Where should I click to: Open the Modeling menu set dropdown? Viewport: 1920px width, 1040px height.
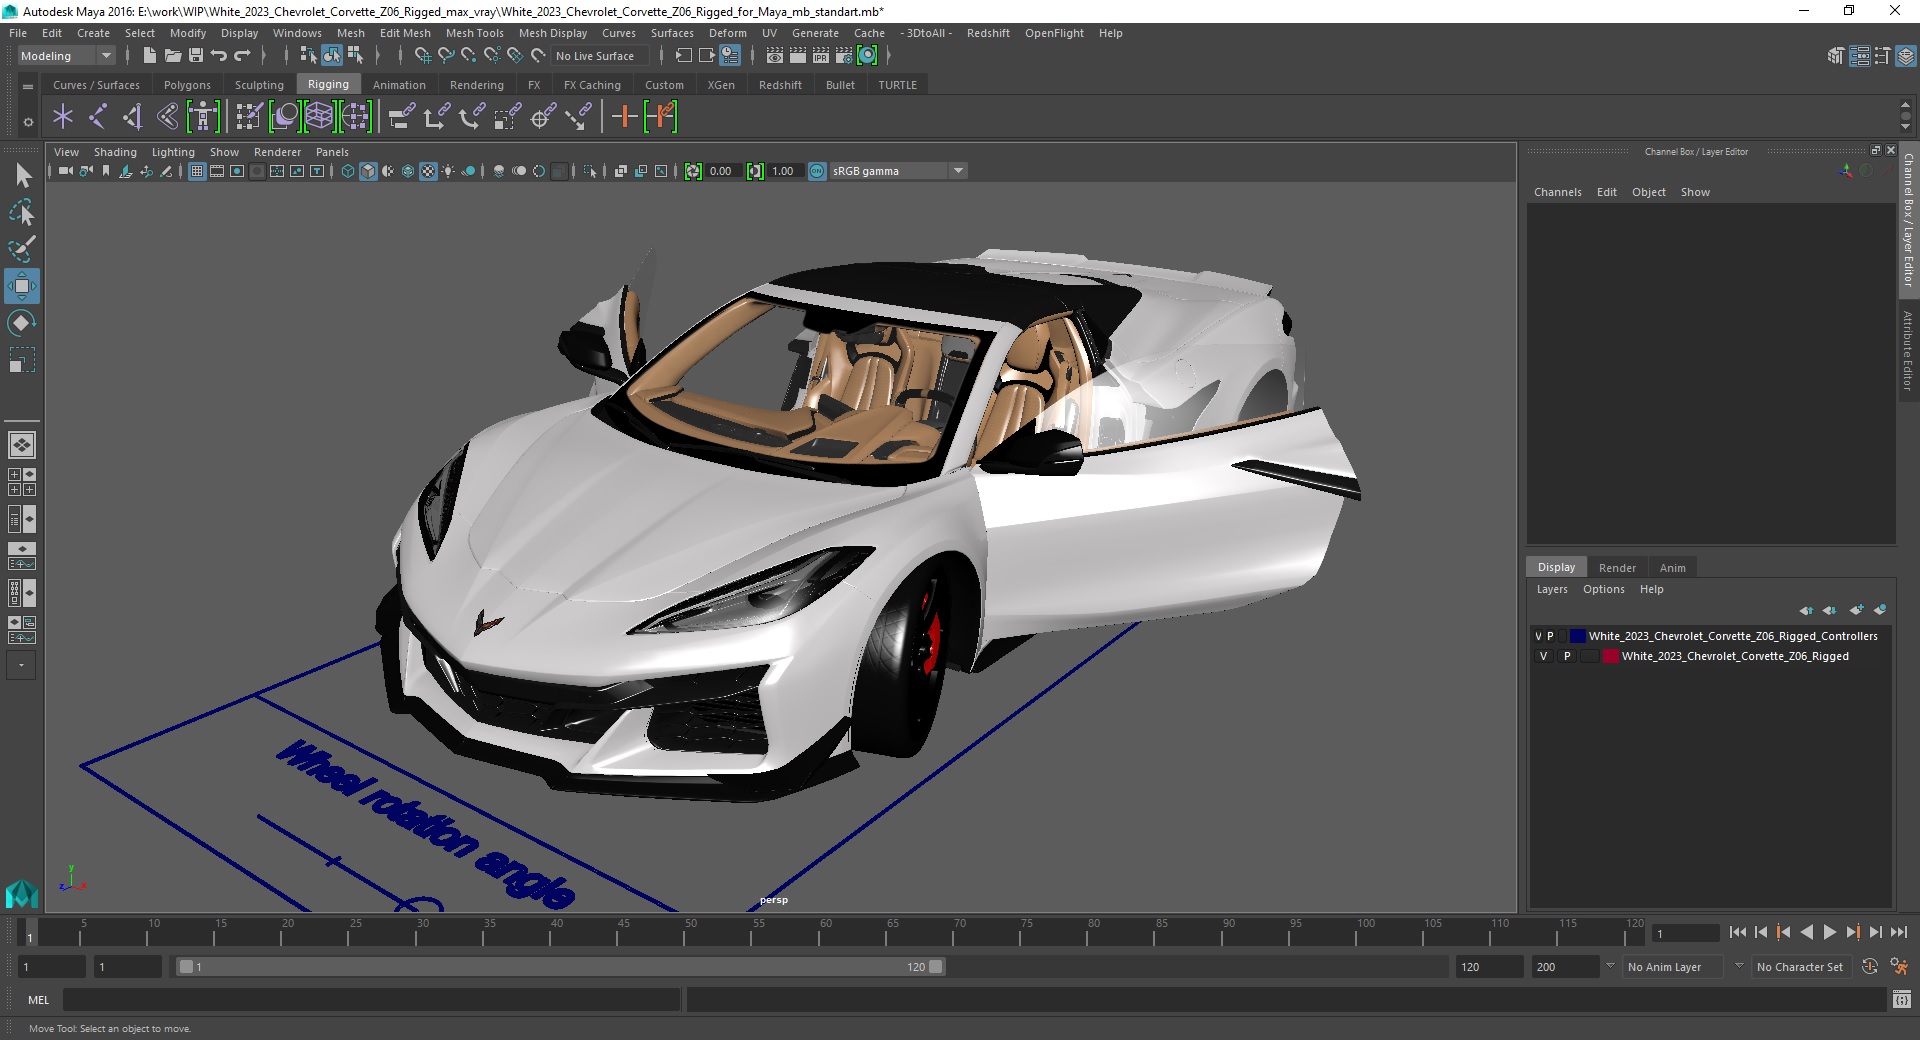66,56
